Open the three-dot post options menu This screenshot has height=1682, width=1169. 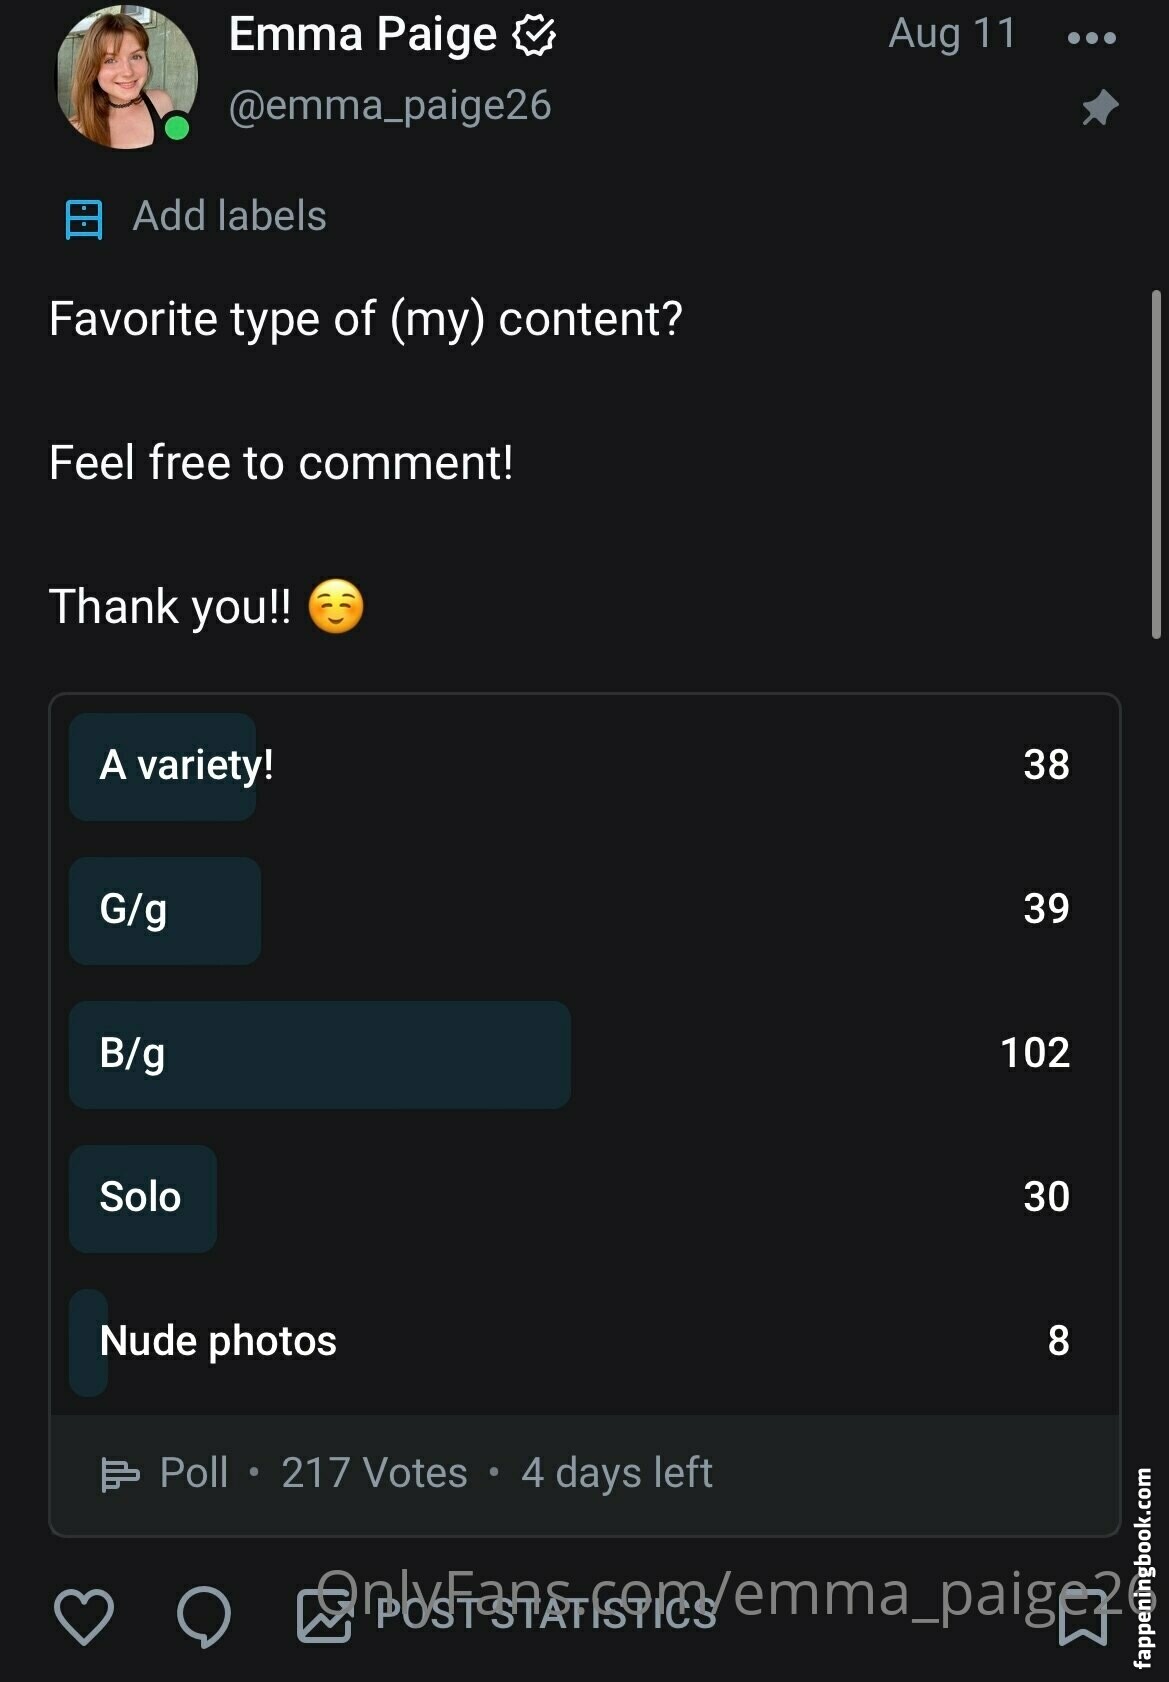point(1091,38)
